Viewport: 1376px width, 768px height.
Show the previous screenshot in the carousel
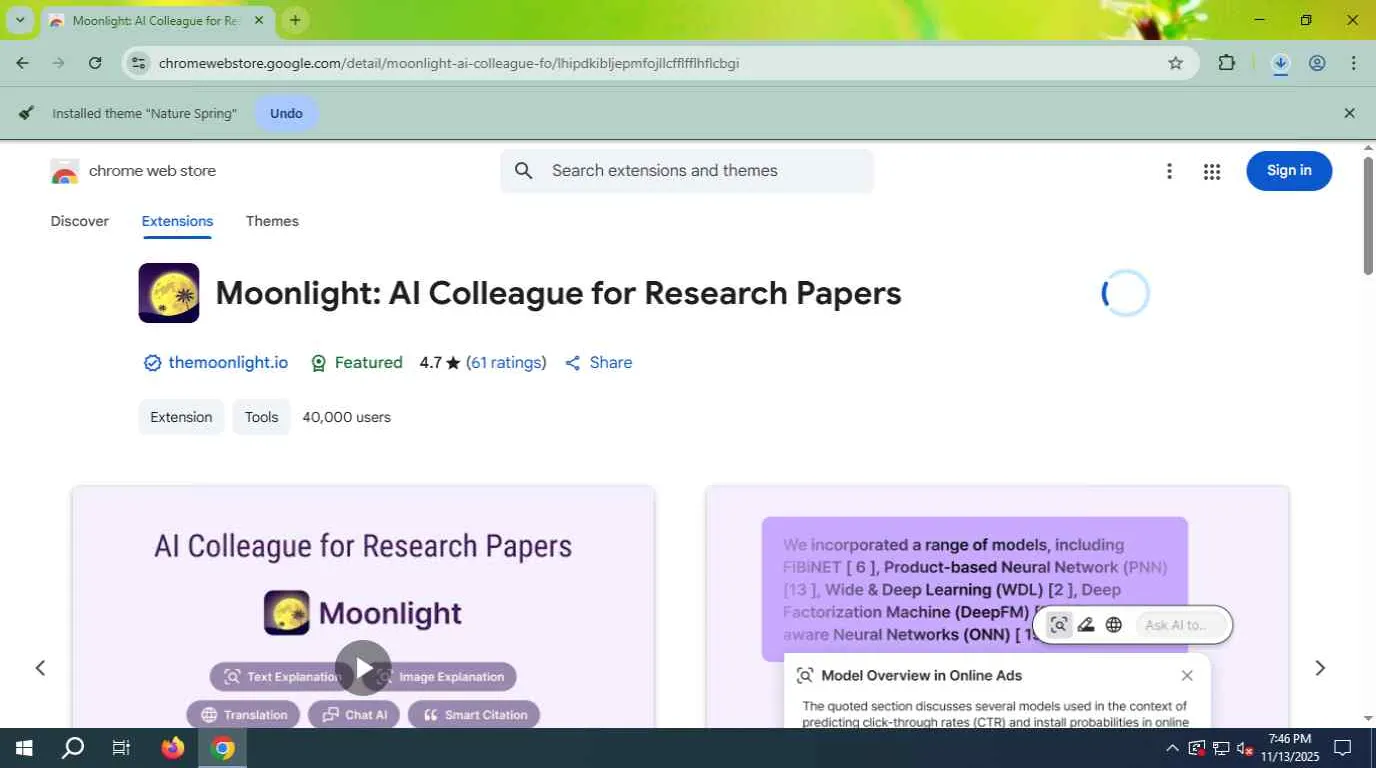point(40,668)
